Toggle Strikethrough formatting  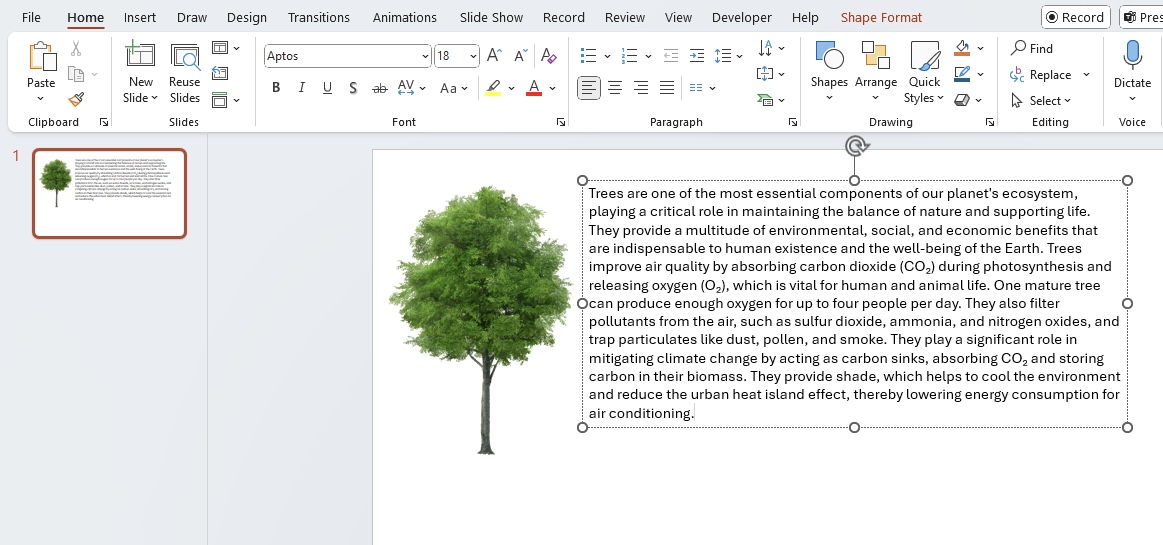coord(379,88)
